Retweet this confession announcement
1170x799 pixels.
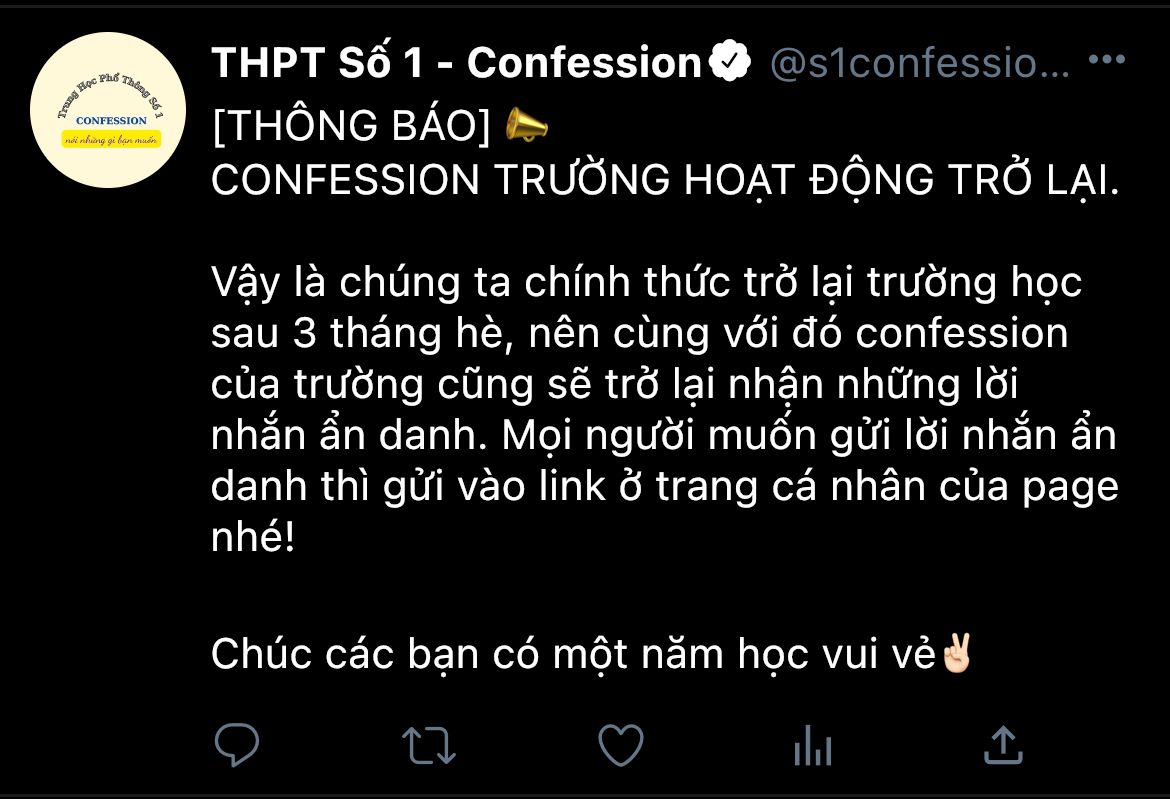pyautogui.click(x=428, y=745)
